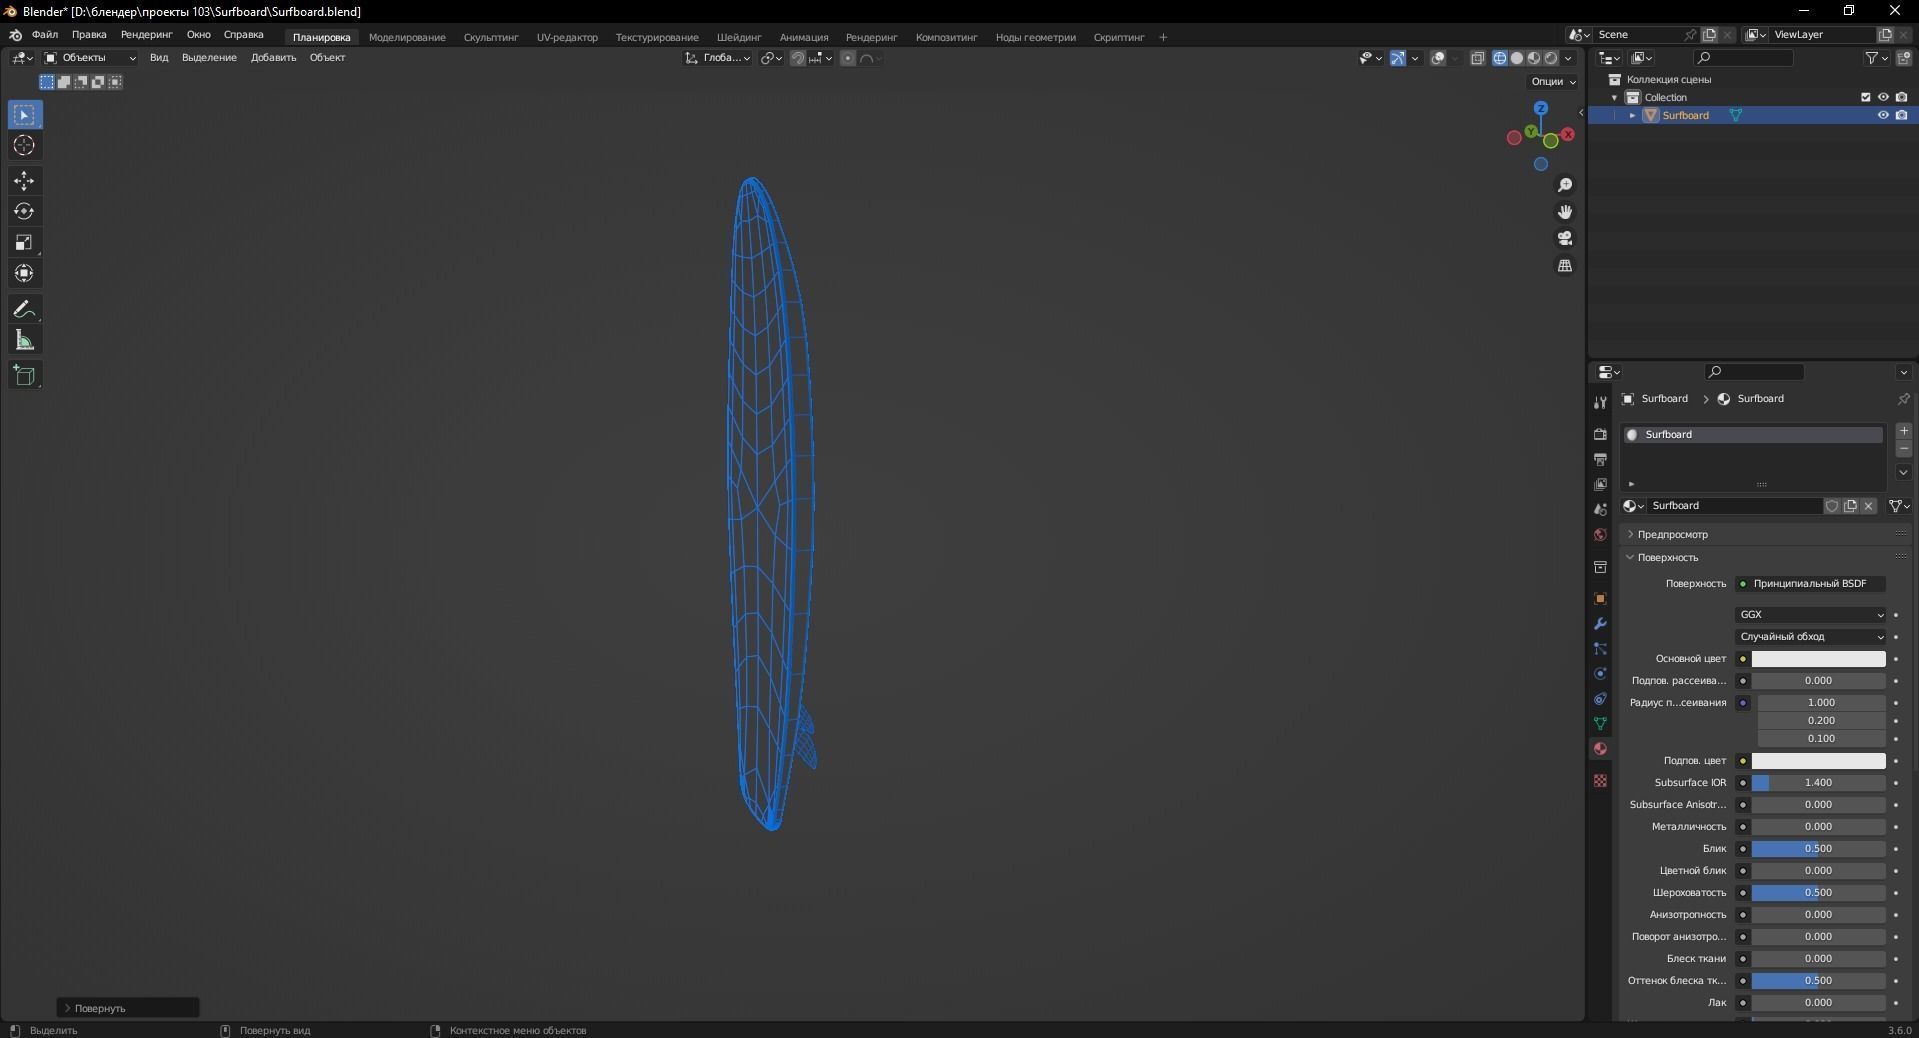Open the 'Случайный обход' subsurface method dropdown
This screenshot has width=1919, height=1038.
click(1811, 637)
